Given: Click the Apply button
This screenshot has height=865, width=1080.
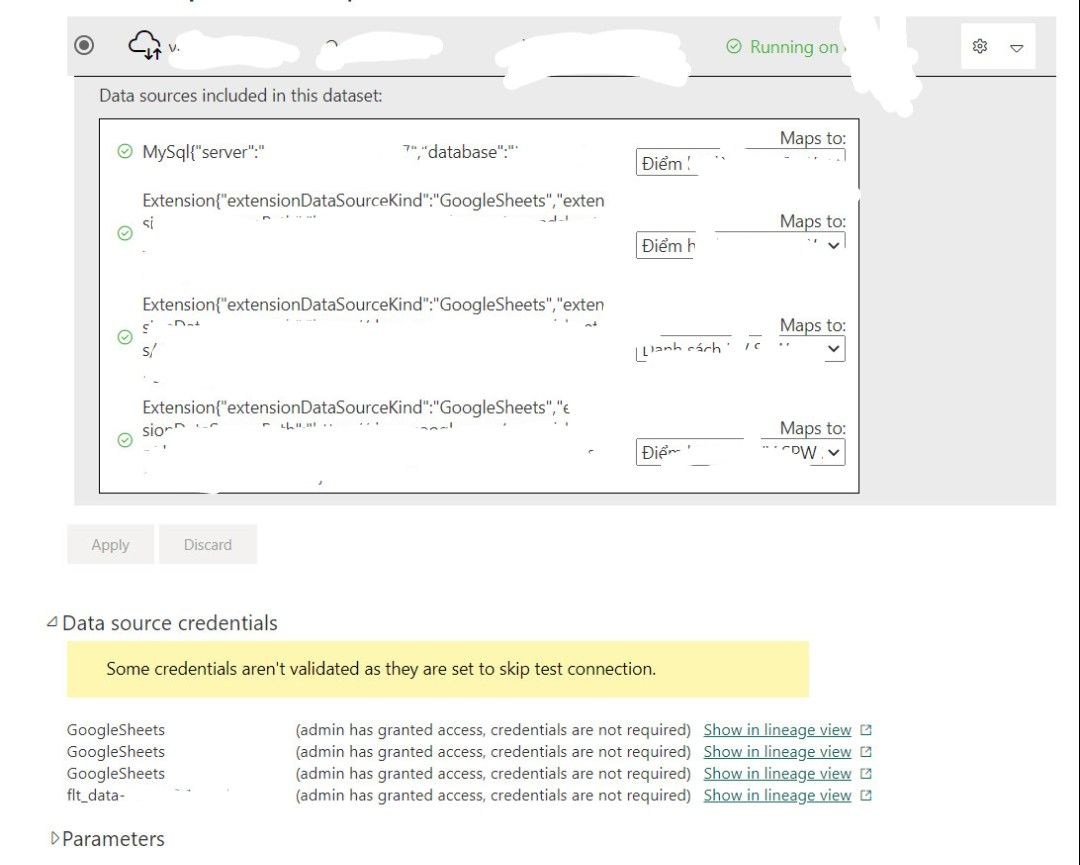Looking at the screenshot, I should coord(110,544).
